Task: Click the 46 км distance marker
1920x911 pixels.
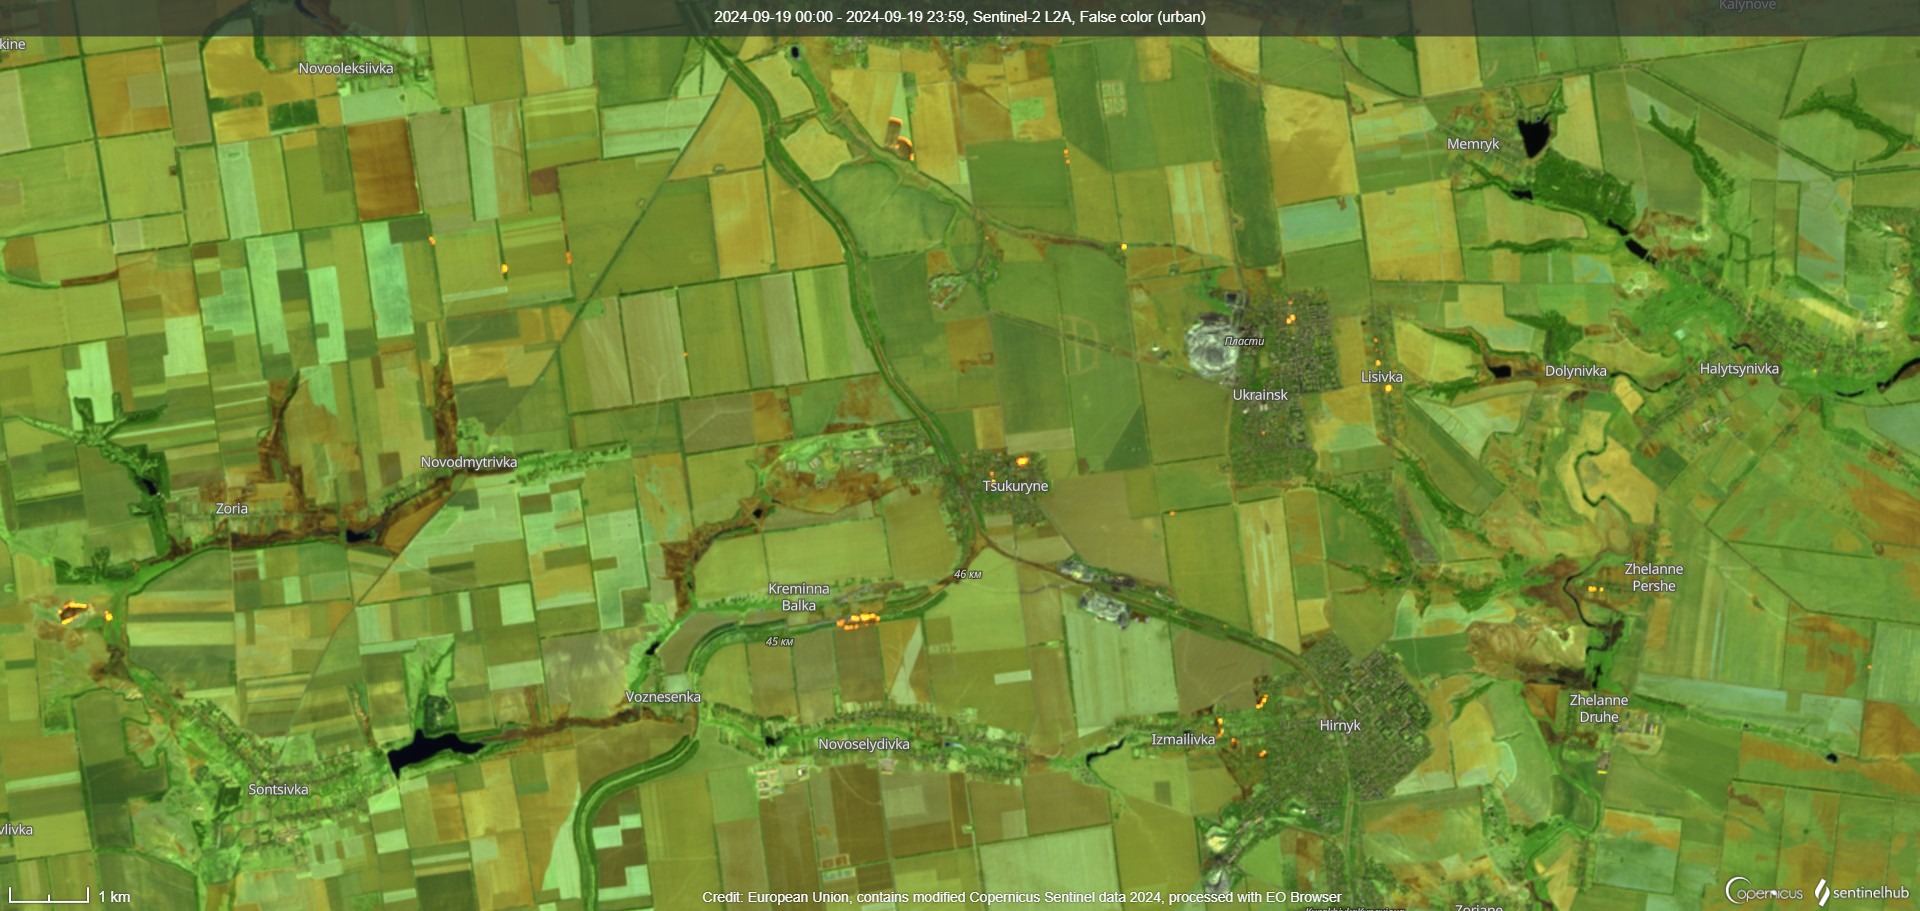Action: (968, 575)
